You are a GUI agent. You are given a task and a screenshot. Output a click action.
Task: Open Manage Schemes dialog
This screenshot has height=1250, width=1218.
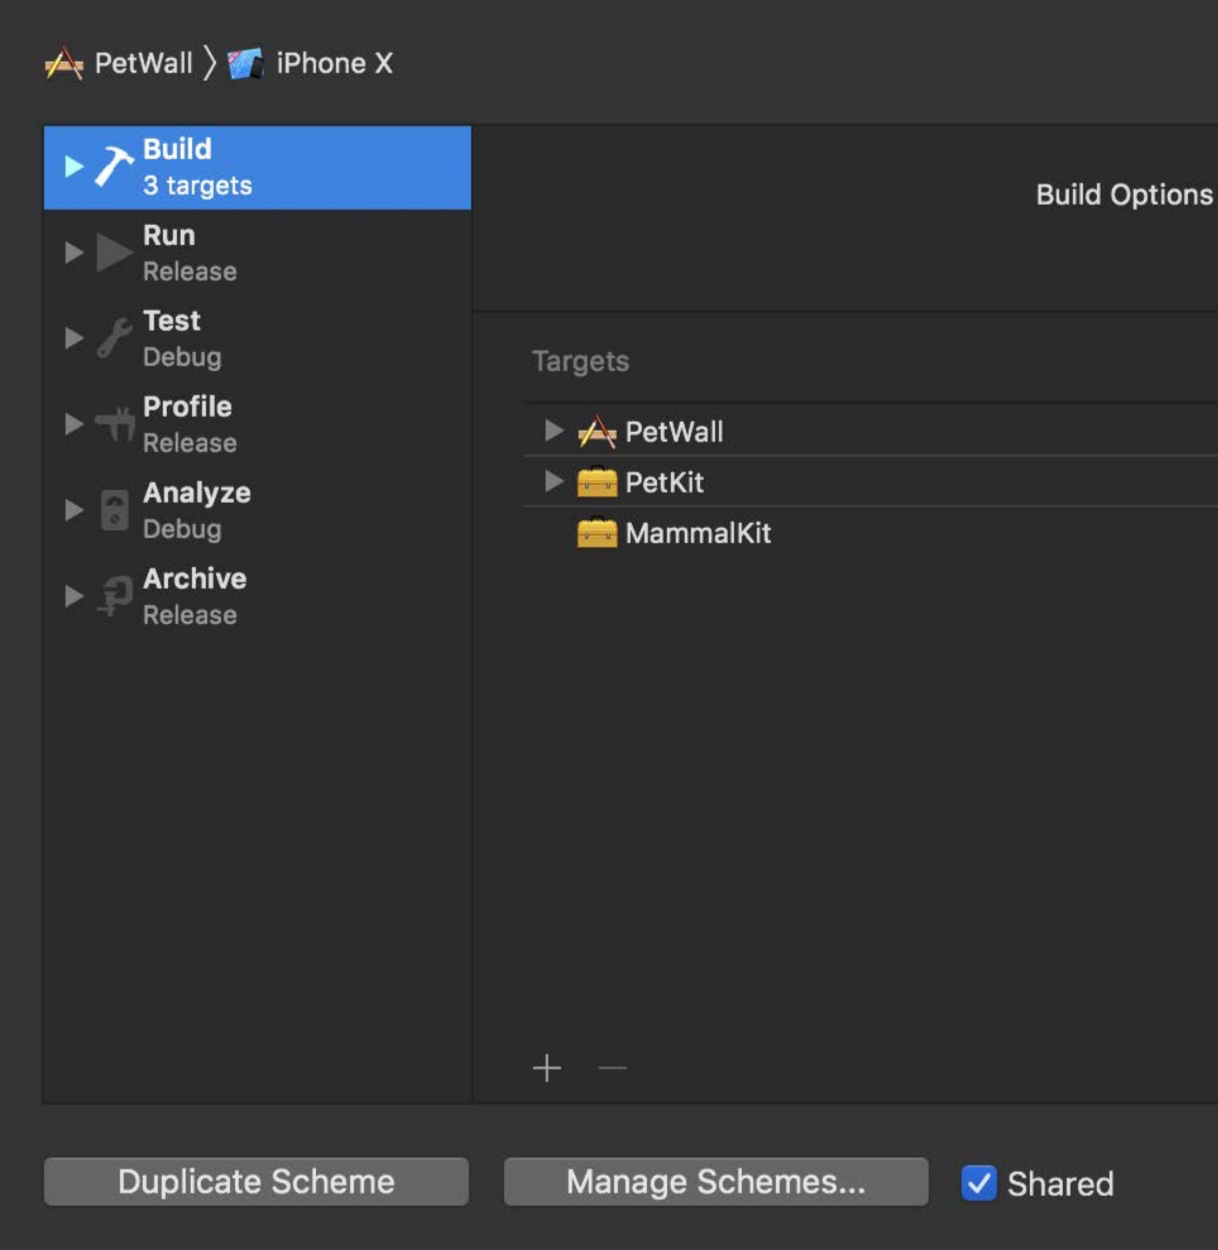(x=716, y=1182)
